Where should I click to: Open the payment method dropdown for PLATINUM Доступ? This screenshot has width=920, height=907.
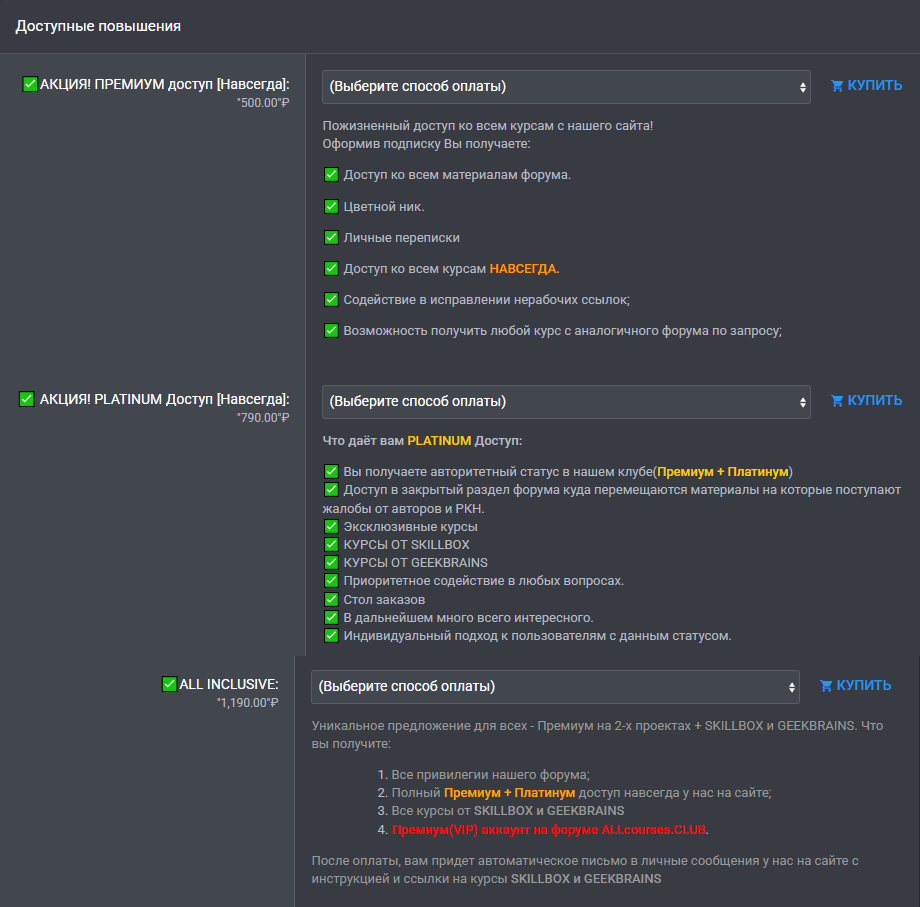point(566,402)
